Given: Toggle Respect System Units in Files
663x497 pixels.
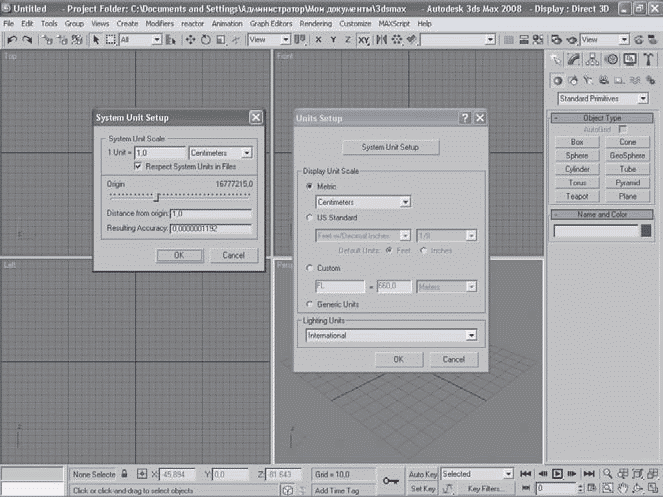Looking at the screenshot, I should (138, 165).
